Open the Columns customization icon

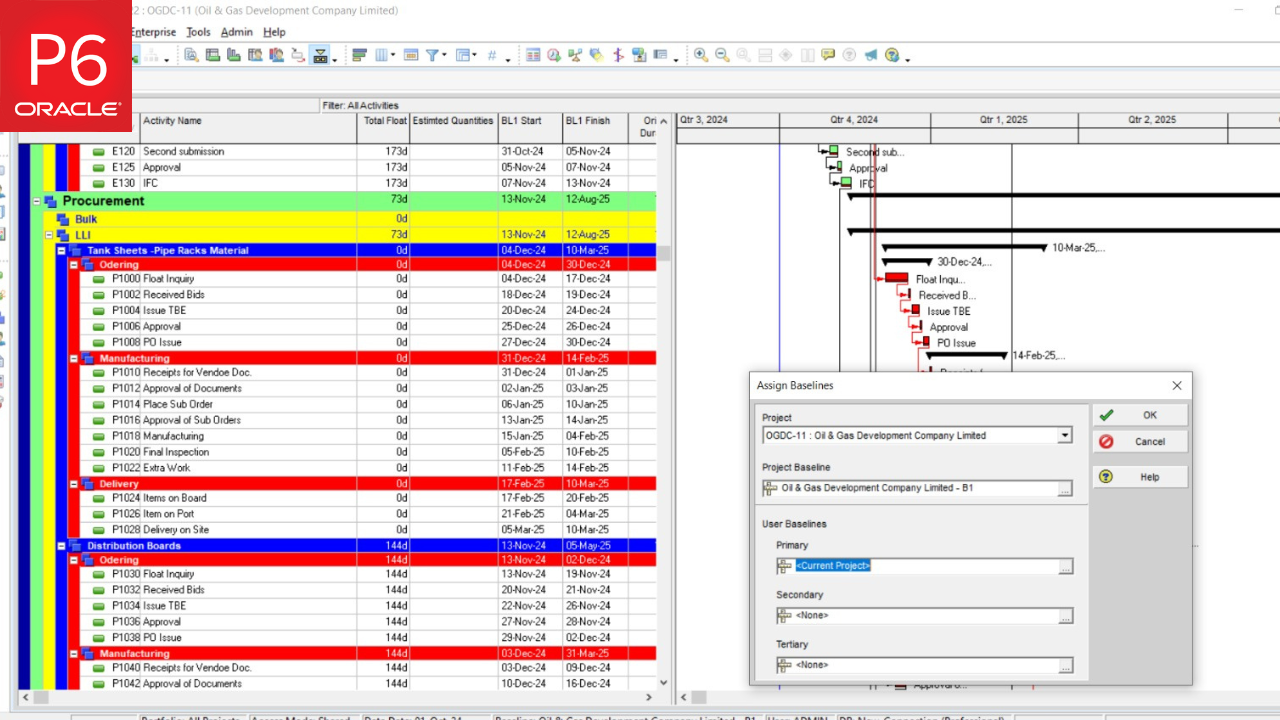(383, 55)
